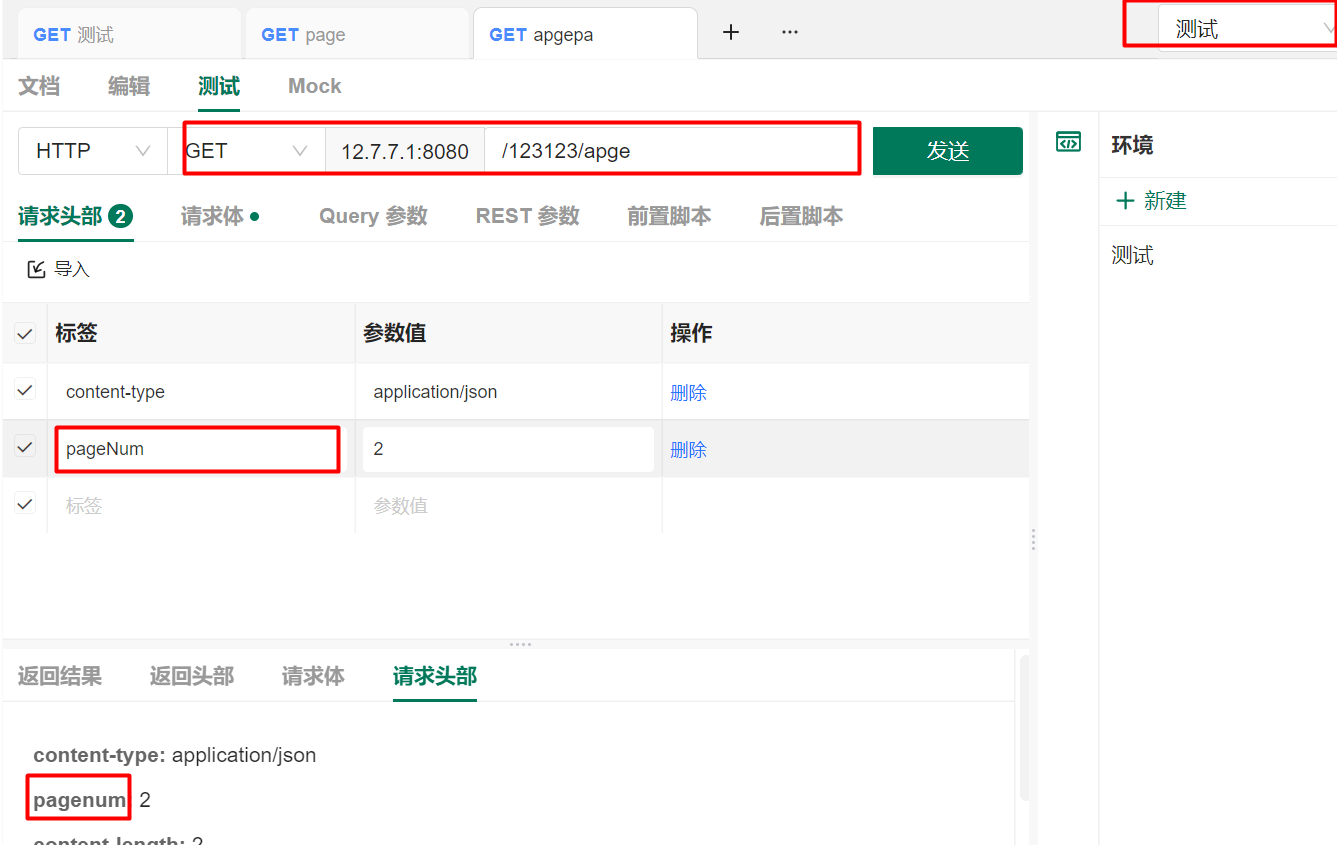
Task: Uncheck the pageNum header checkbox
Action: 25,447
